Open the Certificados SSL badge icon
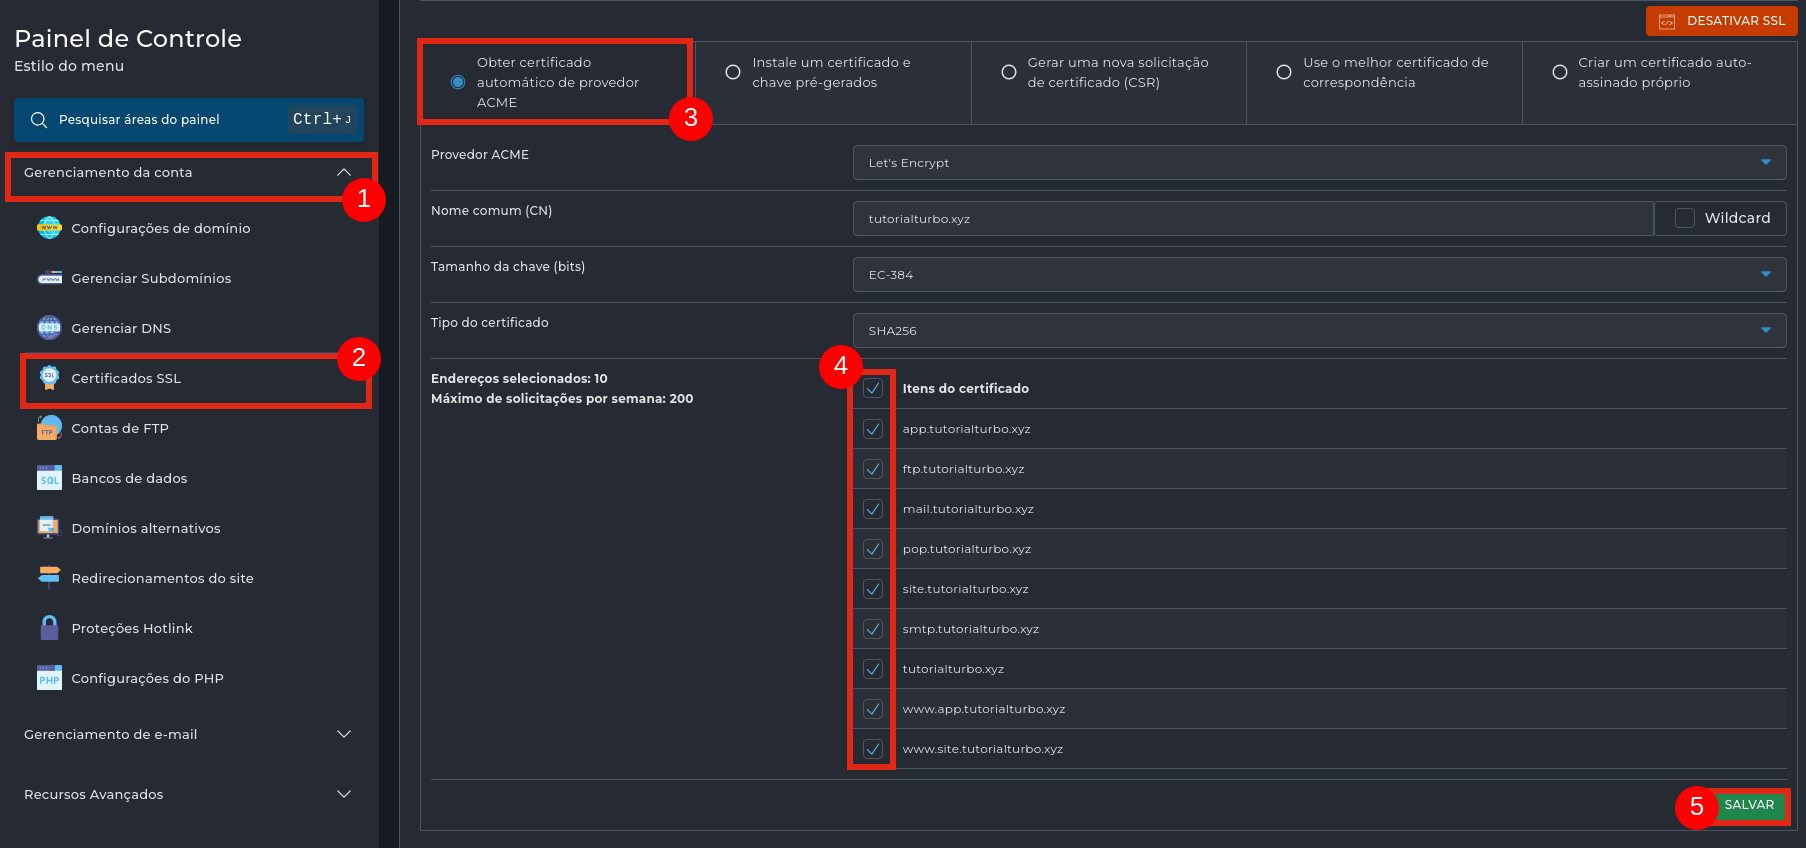 coord(49,378)
